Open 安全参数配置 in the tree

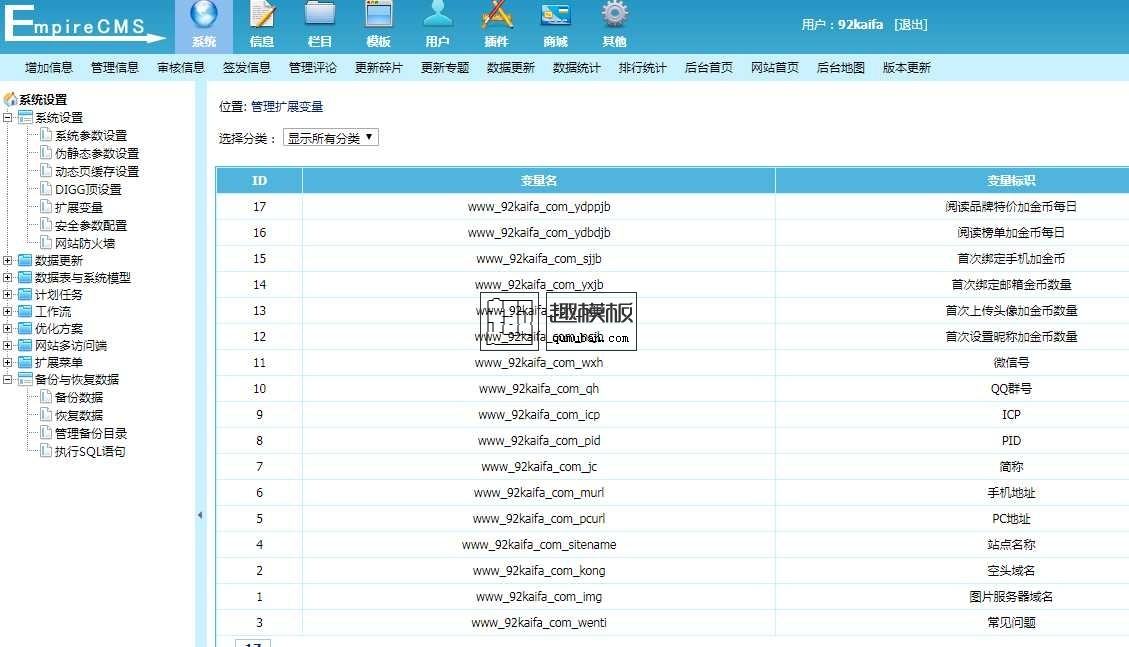click(91, 225)
